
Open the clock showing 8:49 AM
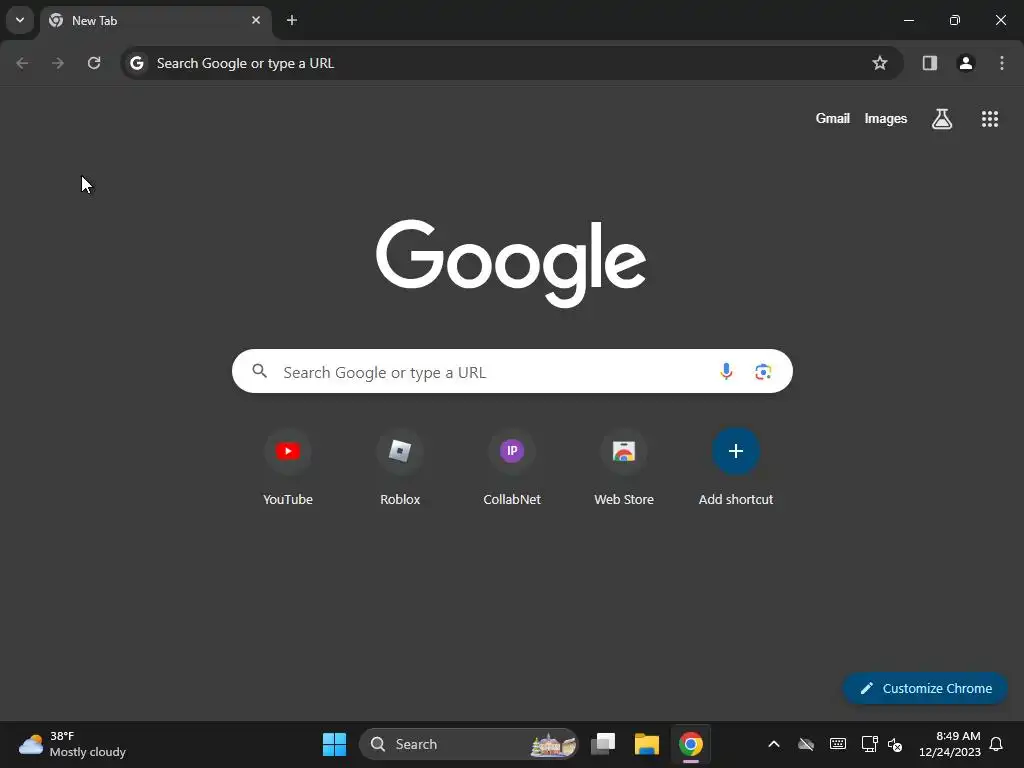point(950,744)
